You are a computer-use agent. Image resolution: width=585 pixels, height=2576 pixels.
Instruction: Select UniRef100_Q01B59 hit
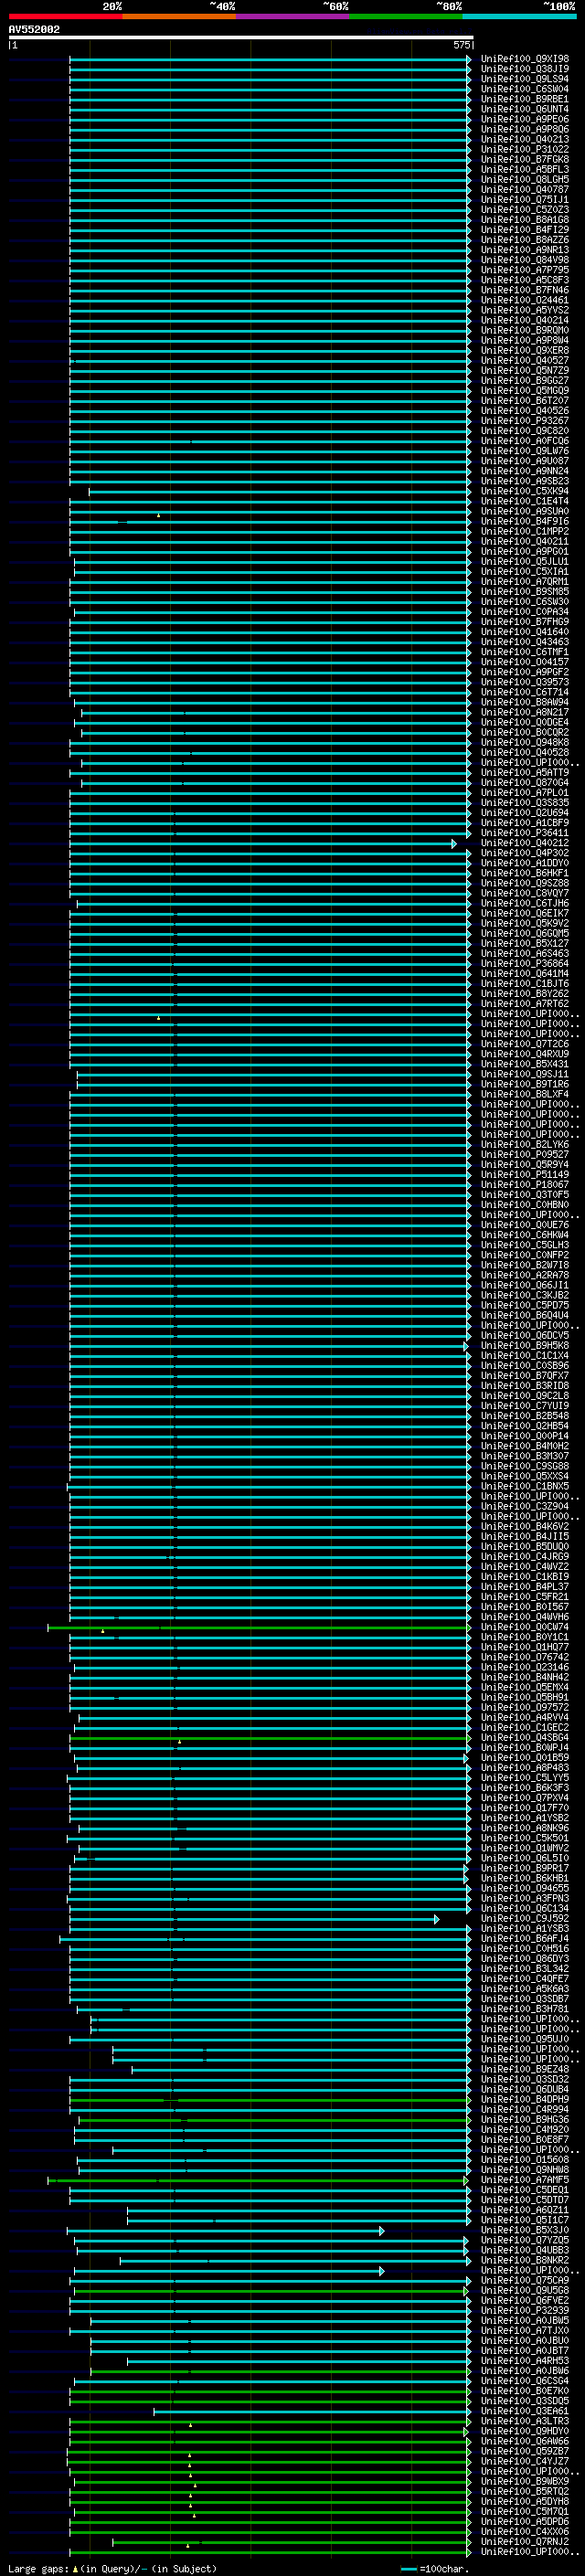point(525,1757)
